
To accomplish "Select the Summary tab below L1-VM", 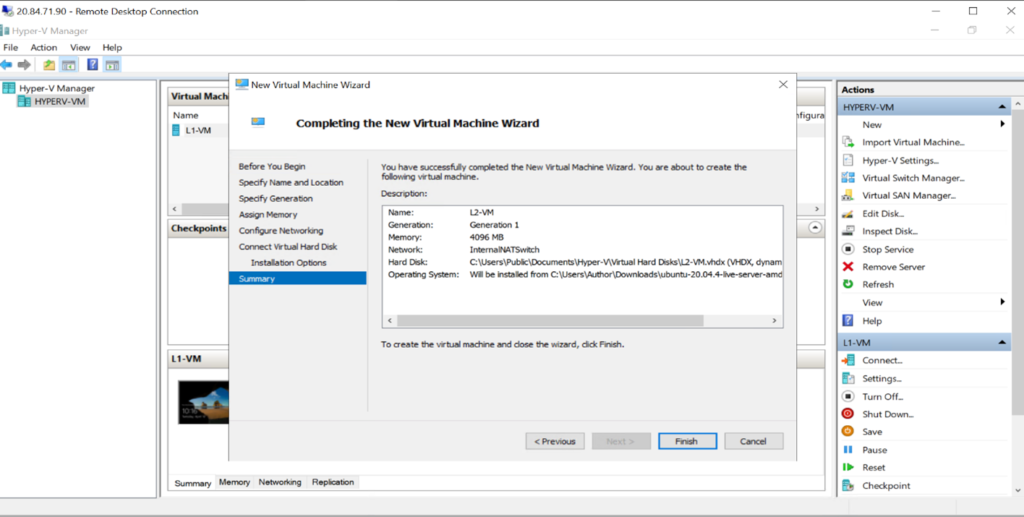I will coord(193,483).
